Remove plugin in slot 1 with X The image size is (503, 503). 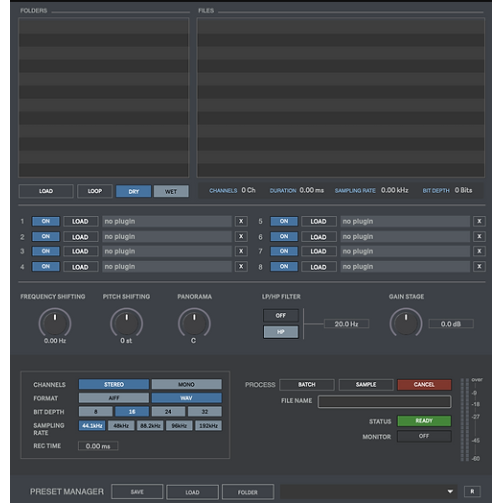coord(241,221)
